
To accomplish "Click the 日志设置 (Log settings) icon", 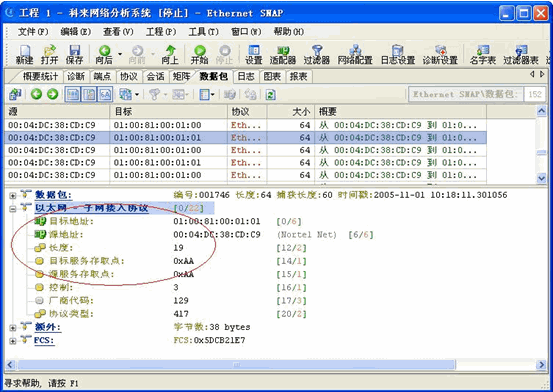I will click(398, 54).
